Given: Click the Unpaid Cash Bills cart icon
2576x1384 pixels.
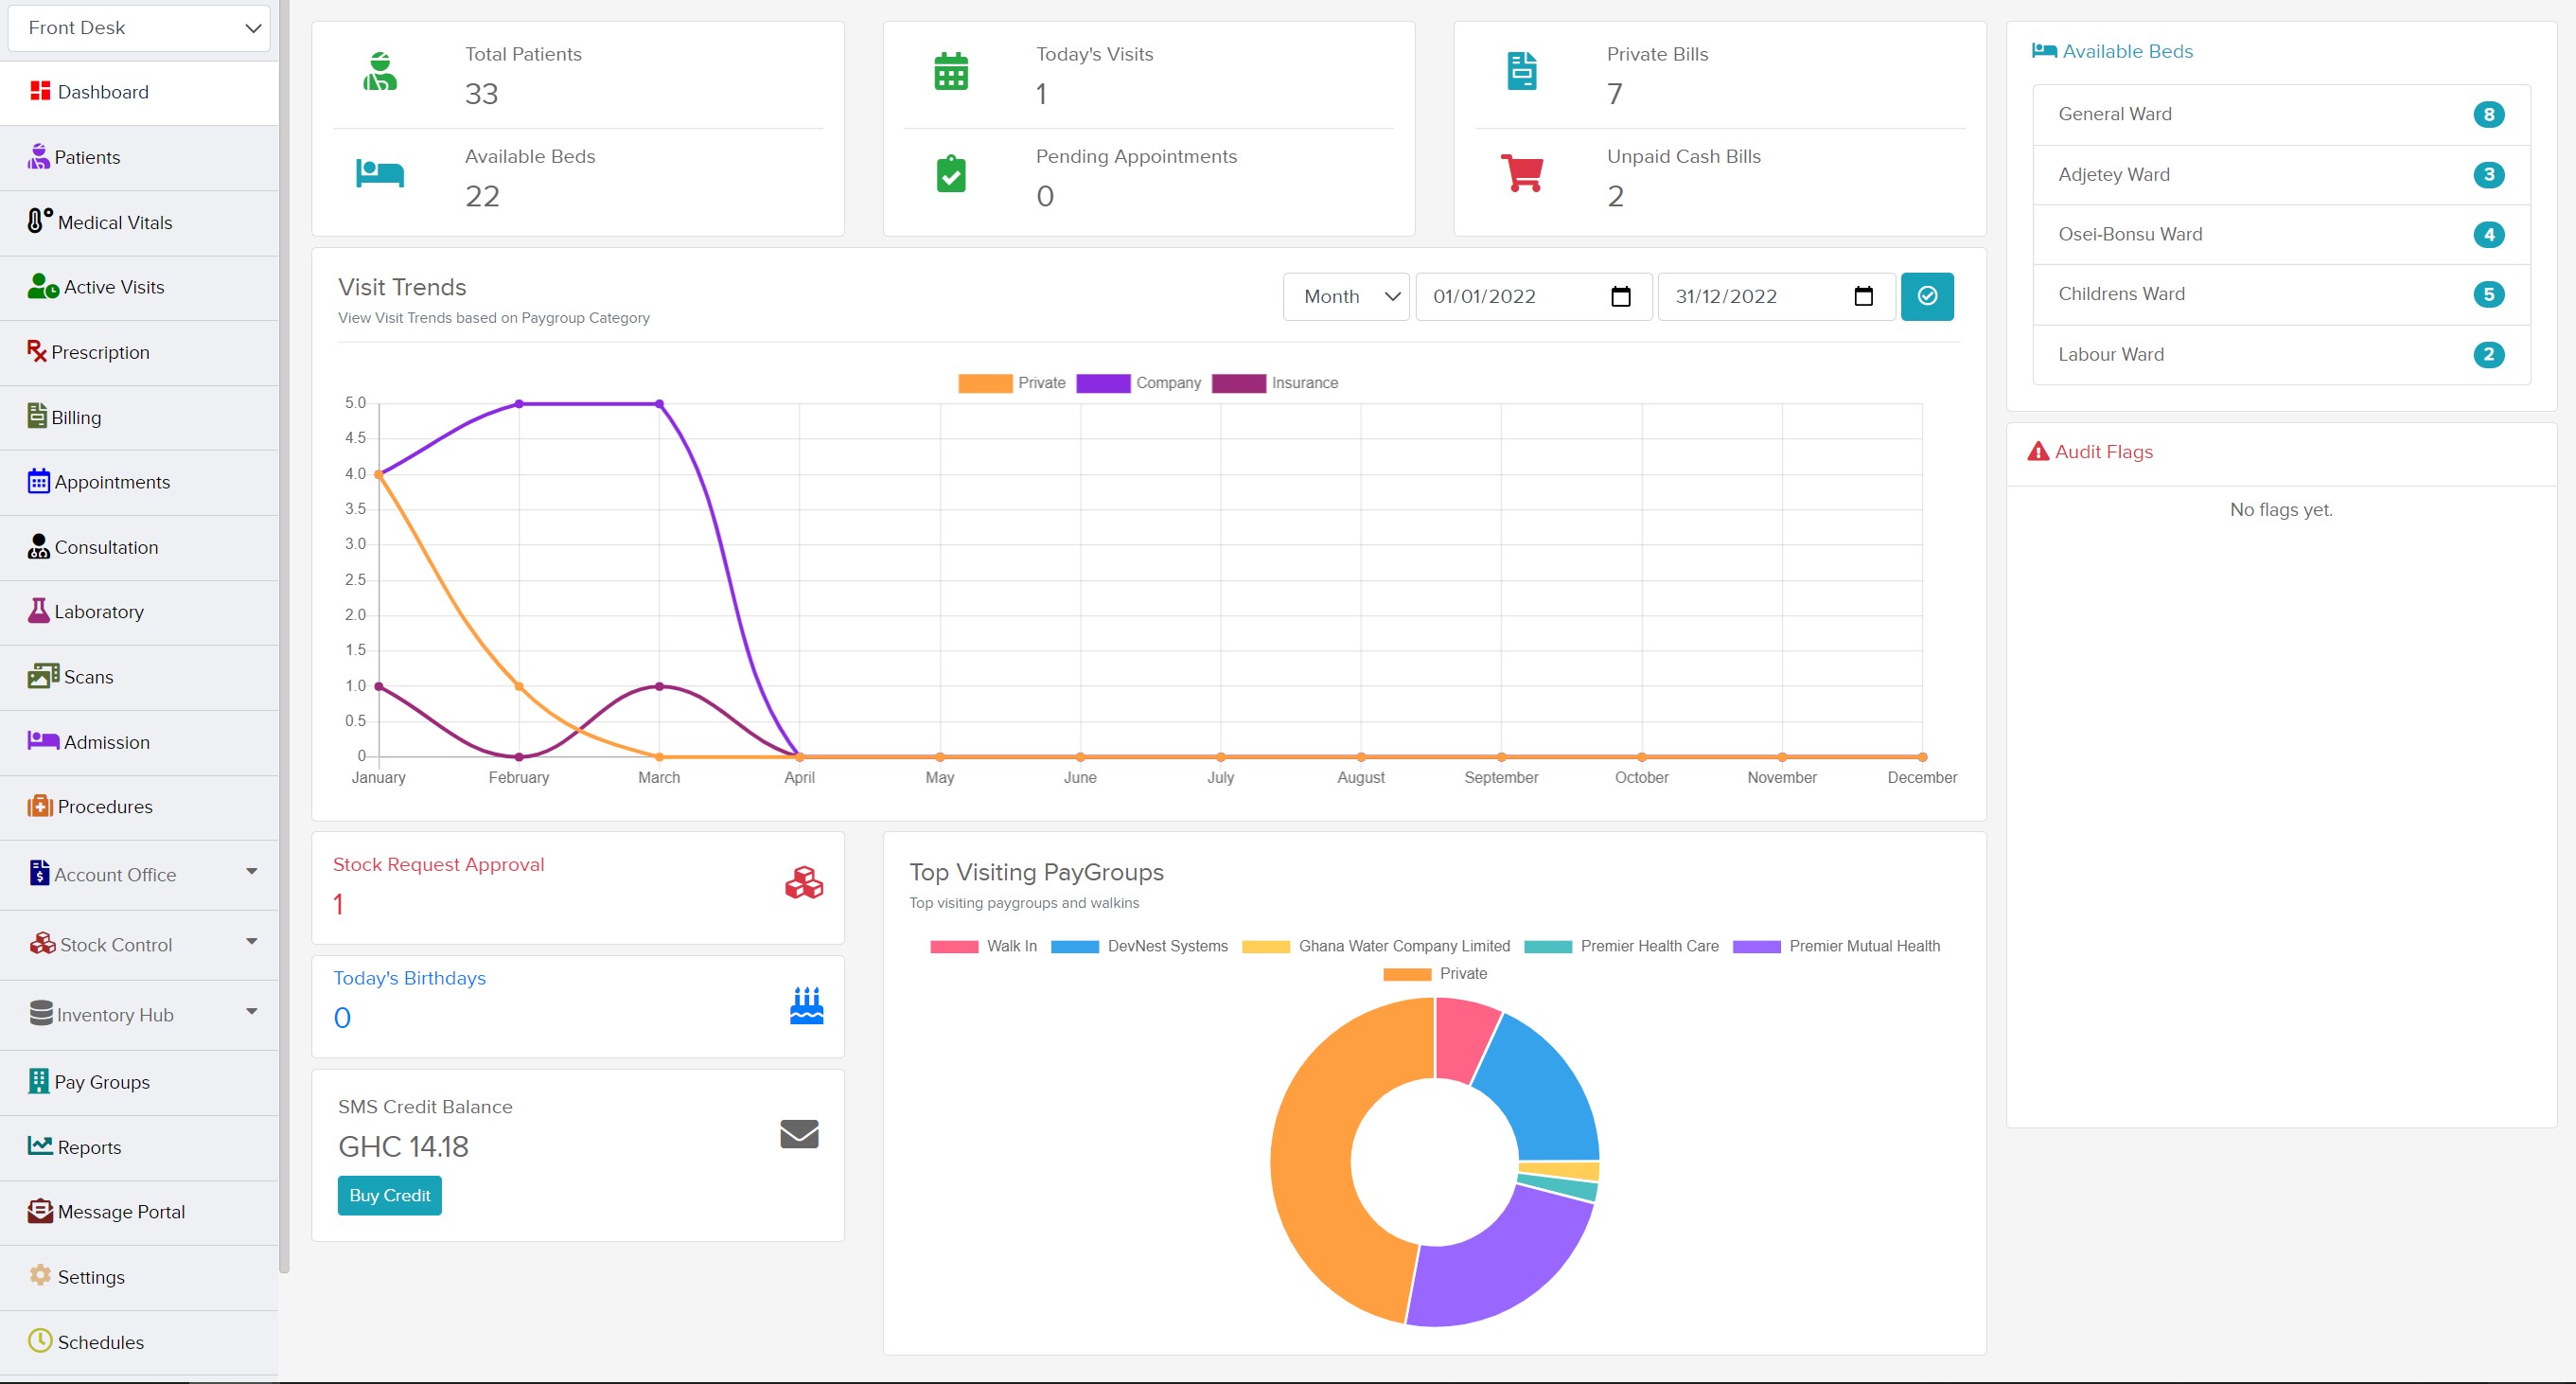Looking at the screenshot, I should 1522,173.
